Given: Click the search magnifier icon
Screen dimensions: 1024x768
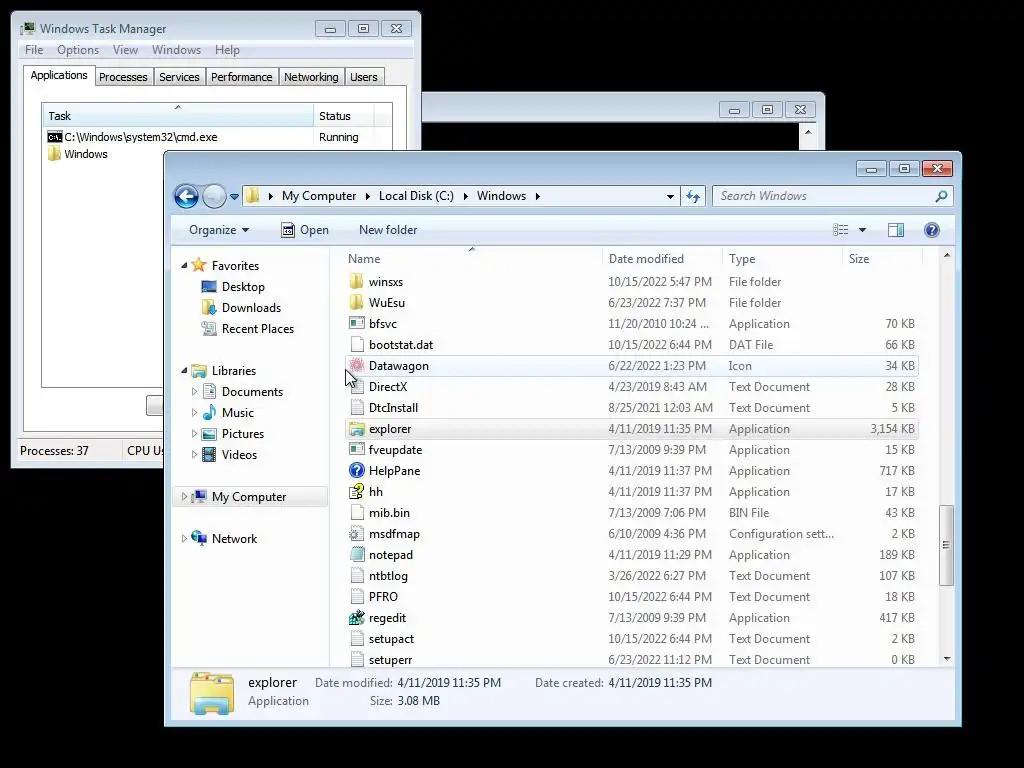Looking at the screenshot, I should click(x=941, y=196).
